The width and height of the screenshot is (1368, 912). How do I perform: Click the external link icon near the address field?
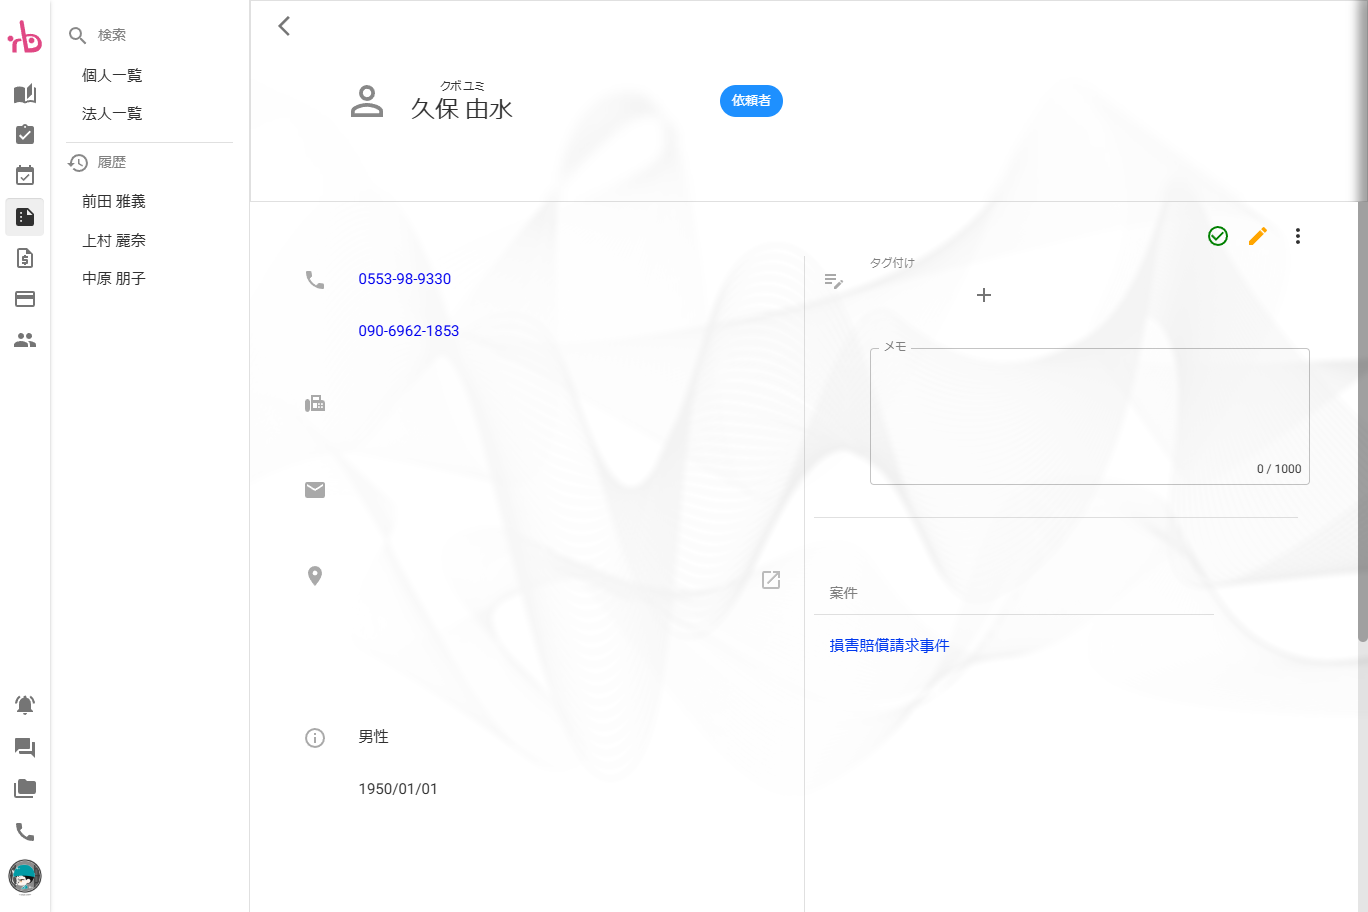pos(770,580)
